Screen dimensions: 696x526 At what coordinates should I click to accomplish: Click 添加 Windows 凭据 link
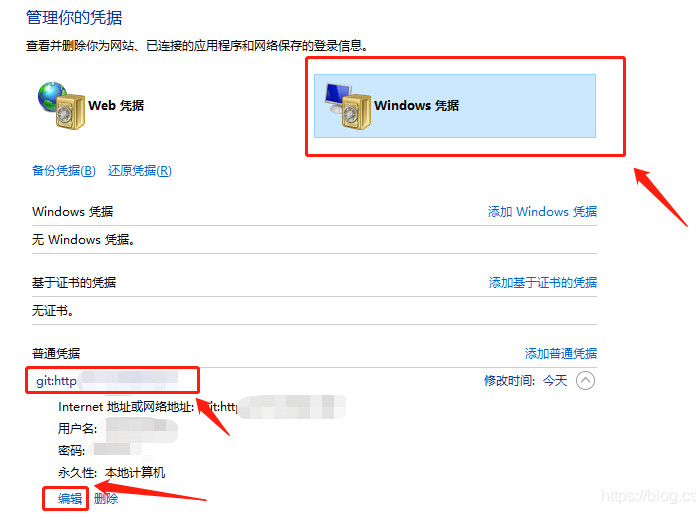coord(542,212)
